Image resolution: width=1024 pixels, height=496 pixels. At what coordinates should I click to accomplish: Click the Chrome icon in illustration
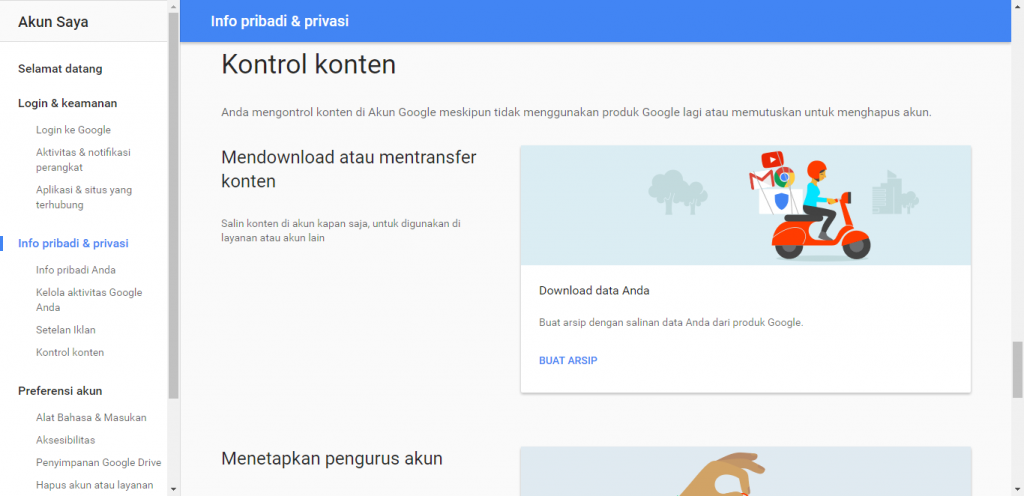tap(783, 177)
